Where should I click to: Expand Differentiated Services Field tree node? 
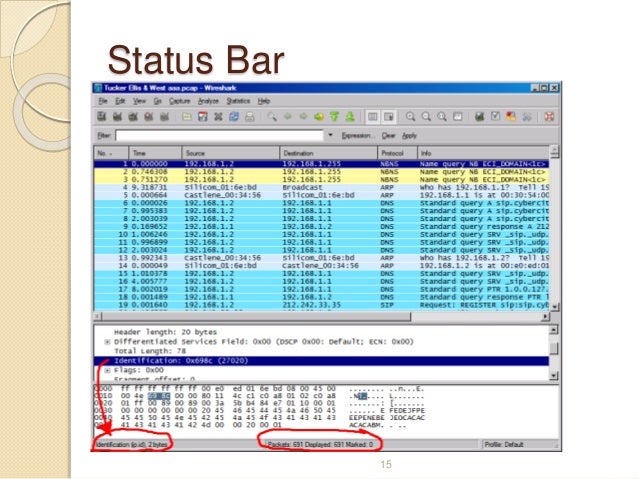(107, 342)
